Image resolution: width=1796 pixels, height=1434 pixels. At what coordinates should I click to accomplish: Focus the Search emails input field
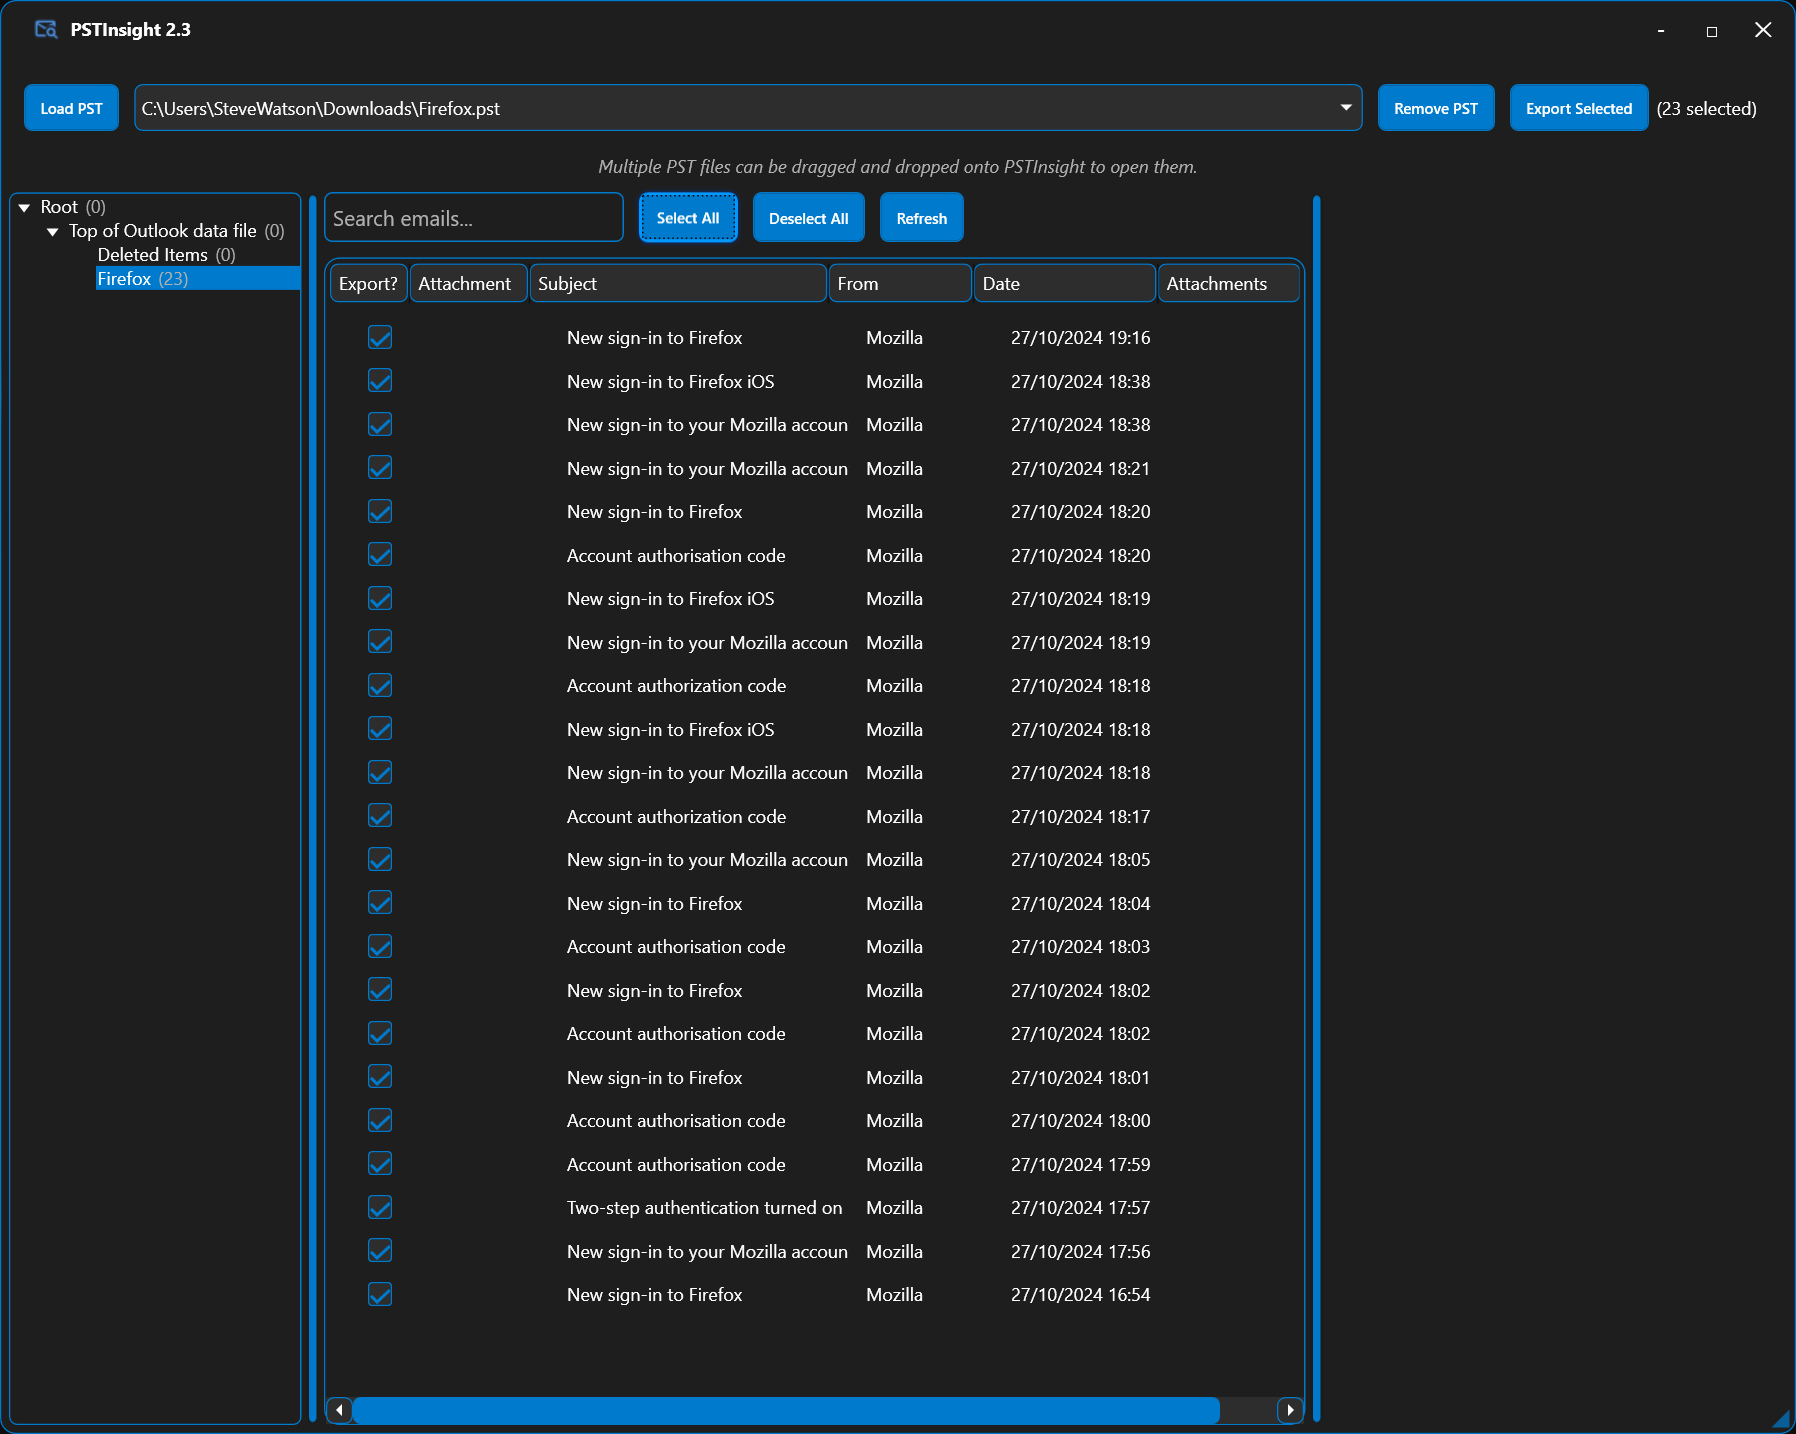tap(474, 218)
